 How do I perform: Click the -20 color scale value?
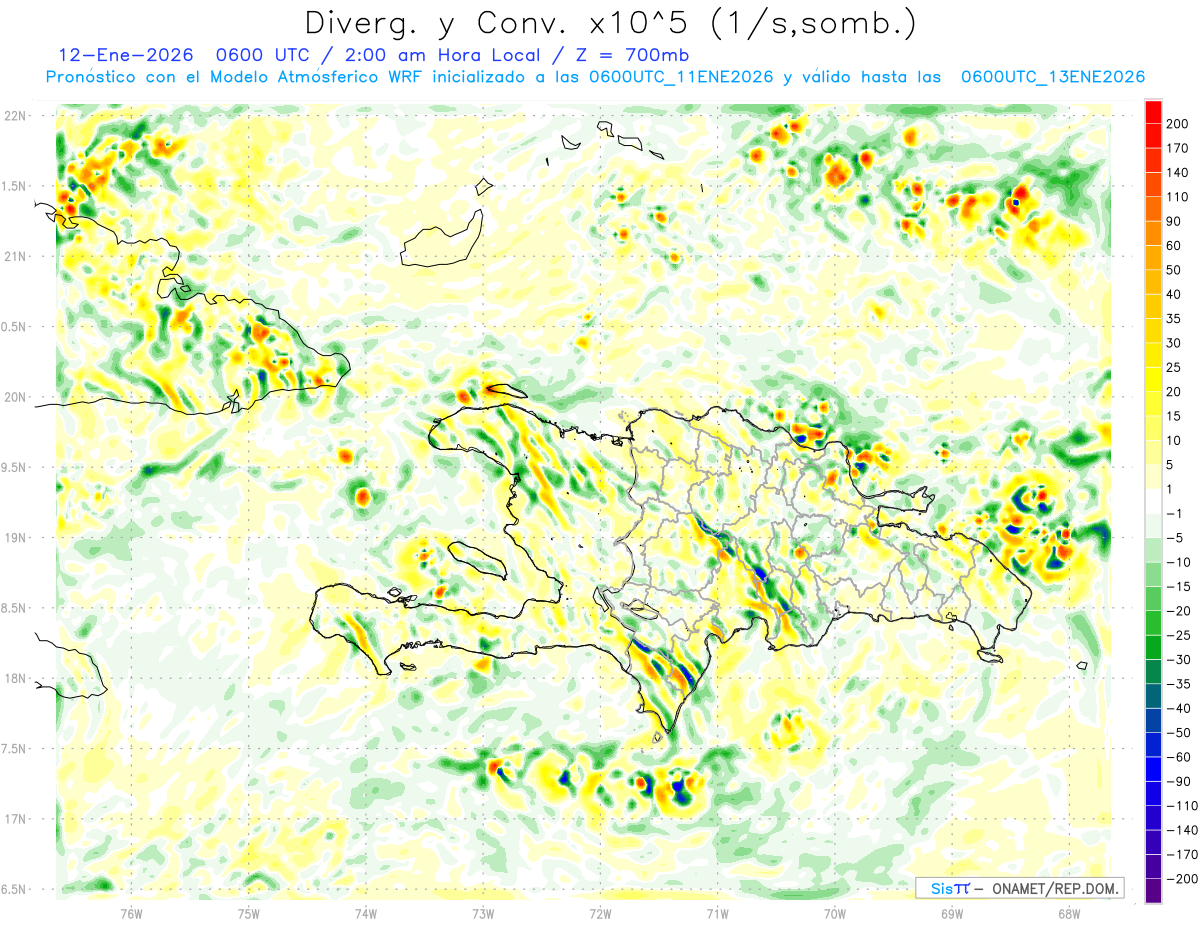point(1180,610)
